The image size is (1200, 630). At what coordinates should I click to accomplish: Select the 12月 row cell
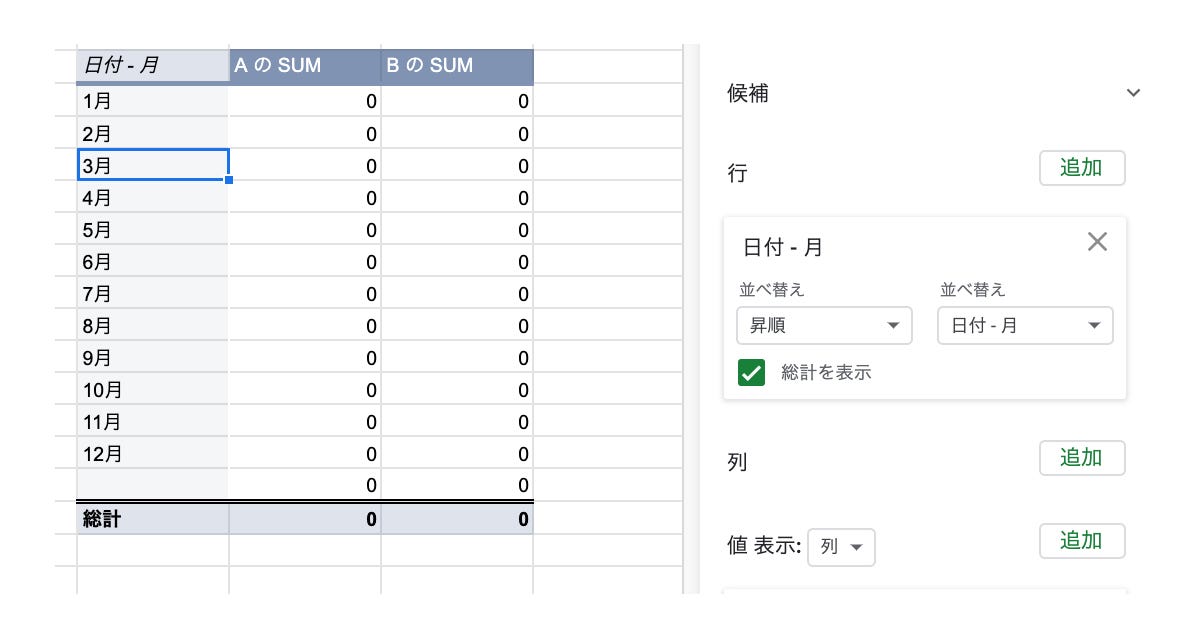coord(152,454)
